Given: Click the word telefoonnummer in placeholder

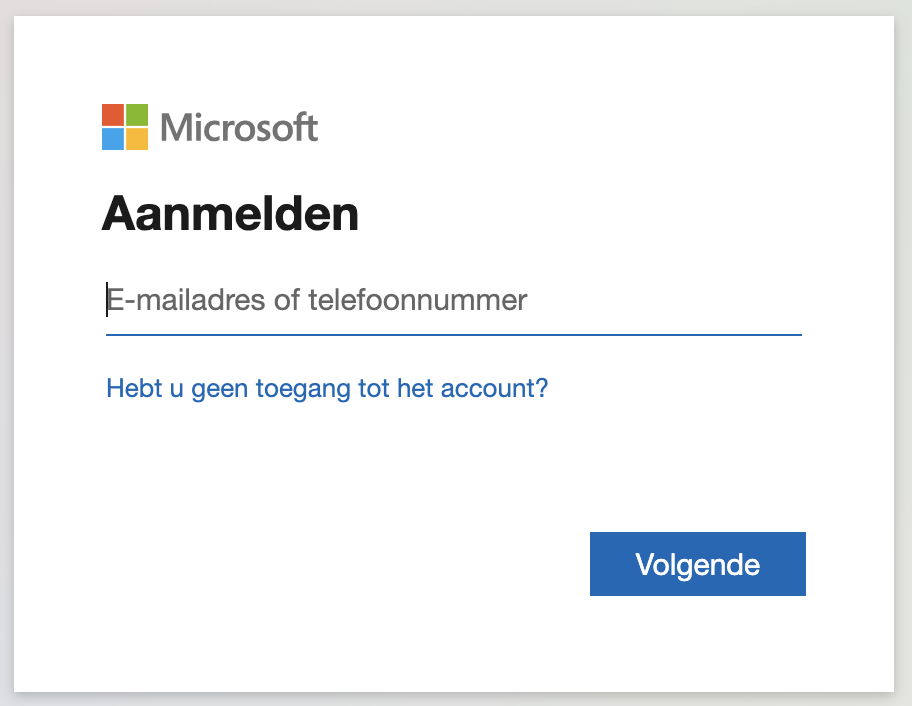Looking at the screenshot, I should [x=417, y=300].
